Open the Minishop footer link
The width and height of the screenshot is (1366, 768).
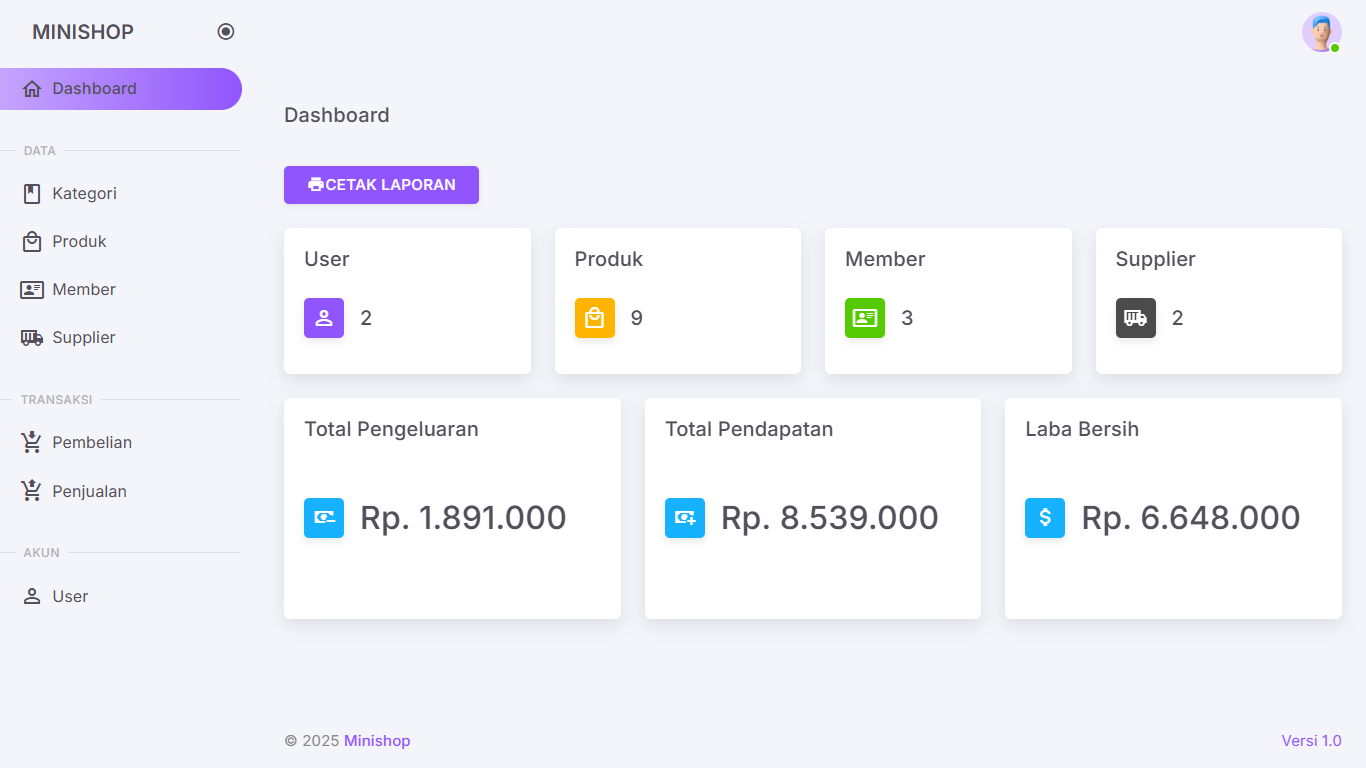(377, 741)
